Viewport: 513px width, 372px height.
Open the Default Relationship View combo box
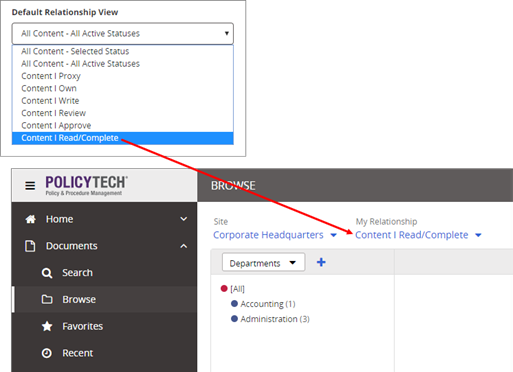123,33
